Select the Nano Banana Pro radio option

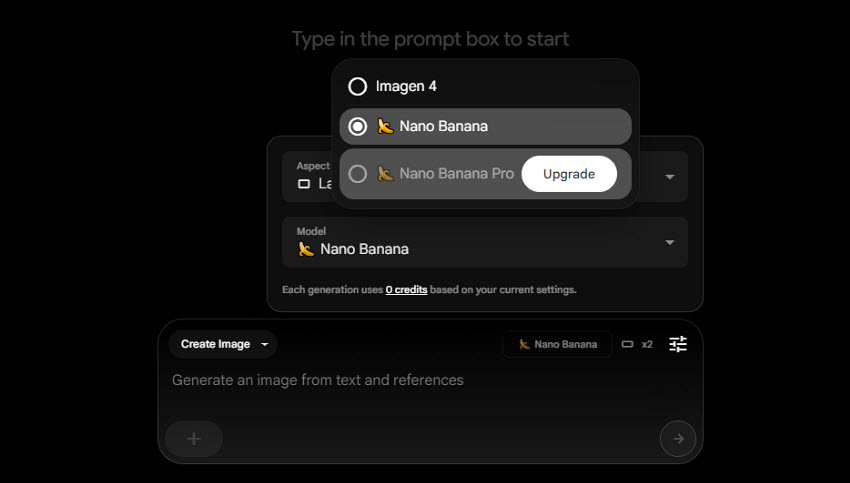pyautogui.click(x=358, y=174)
